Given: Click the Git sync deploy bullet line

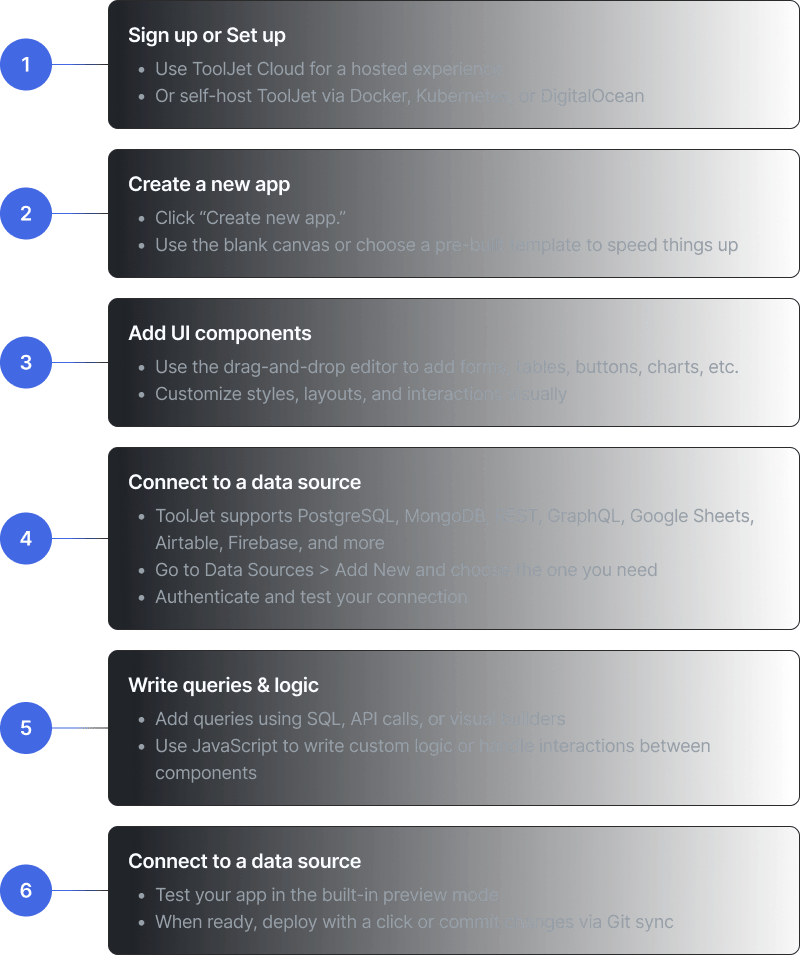Looking at the screenshot, I should pyautogui.click(x=414, y=922).
